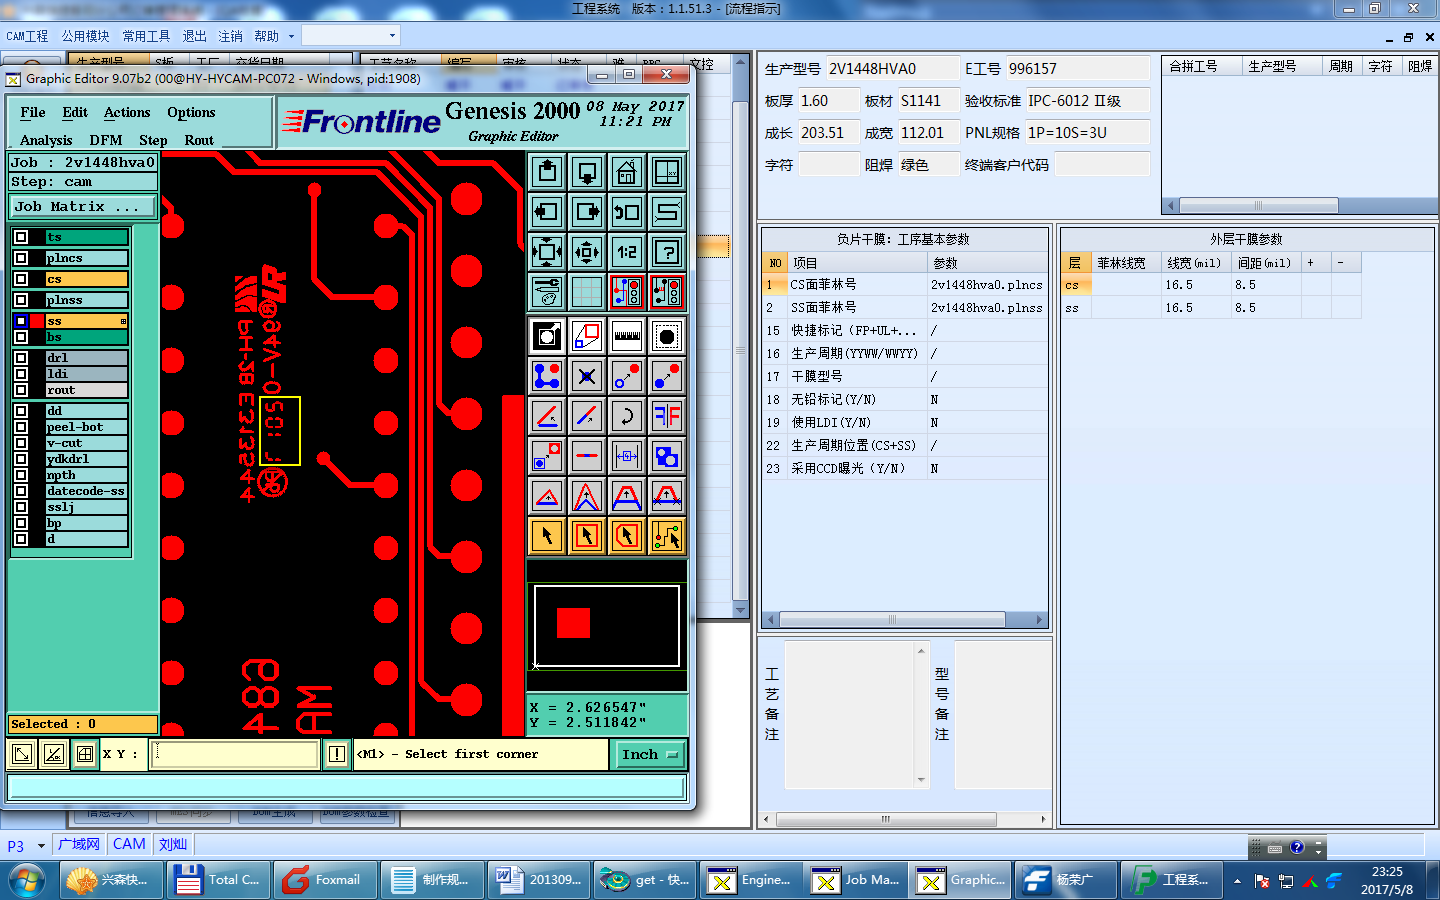
Task: Select the F mirror tool icon
Action: tap(667, 416)
